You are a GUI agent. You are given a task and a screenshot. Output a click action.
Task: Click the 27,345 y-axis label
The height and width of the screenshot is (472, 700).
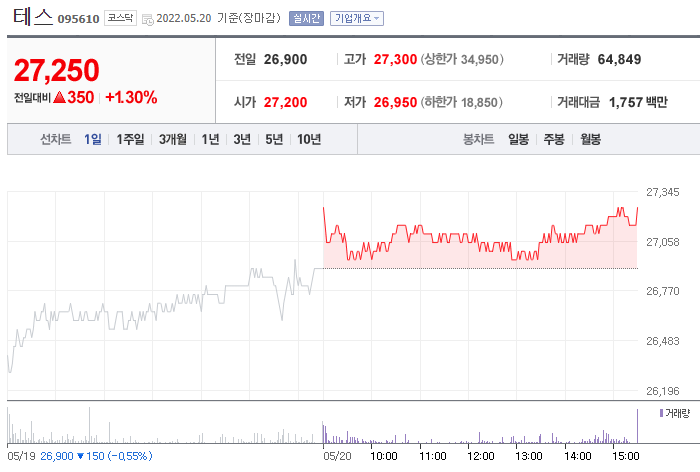[x=662, y=192]
